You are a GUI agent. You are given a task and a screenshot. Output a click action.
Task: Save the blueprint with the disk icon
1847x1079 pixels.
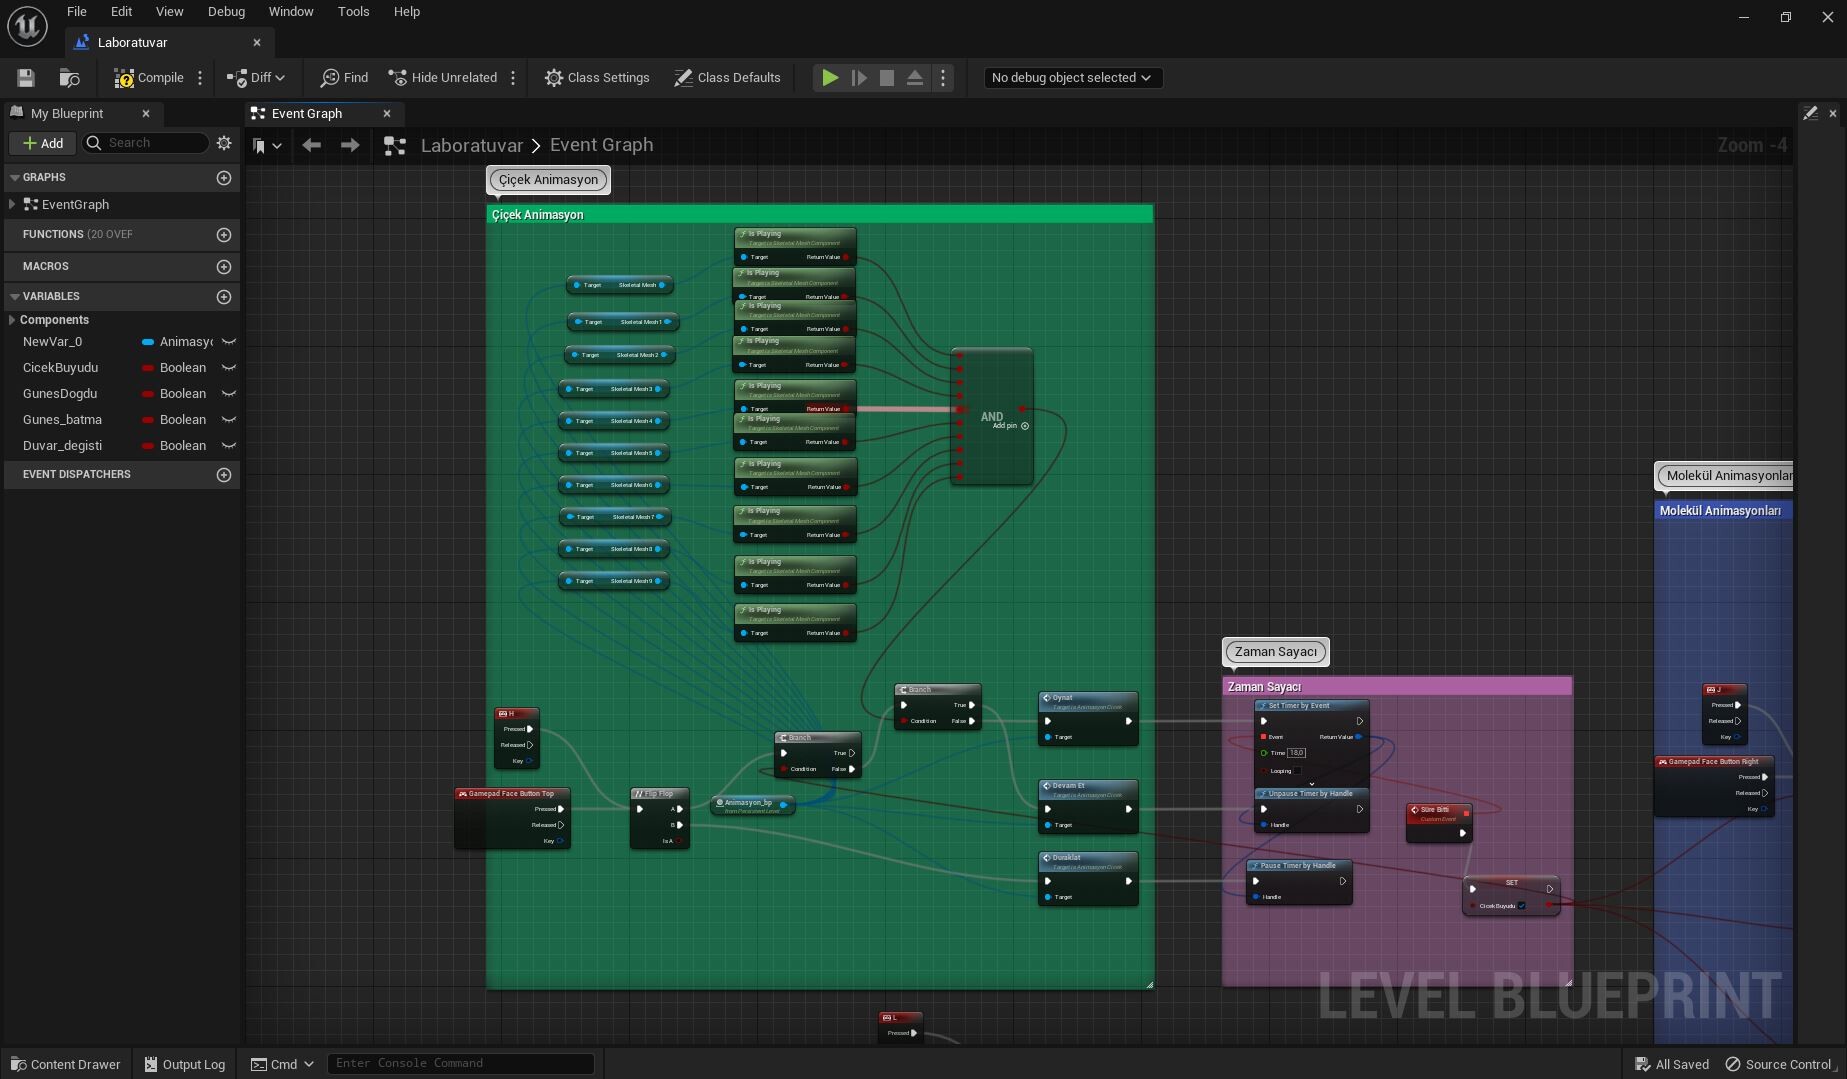(x=25, y=77)
